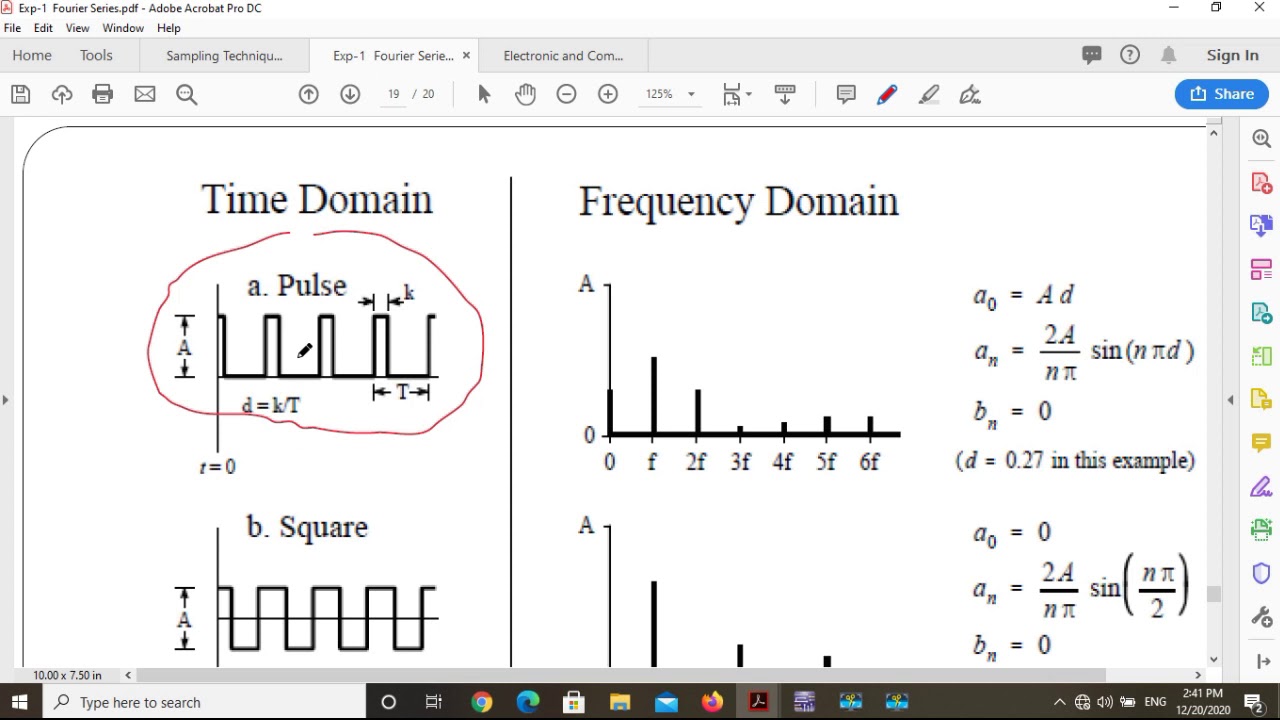Click Windows taskbar search box
The height and width of the screenshot is (720, 1280).
(205, 702)
